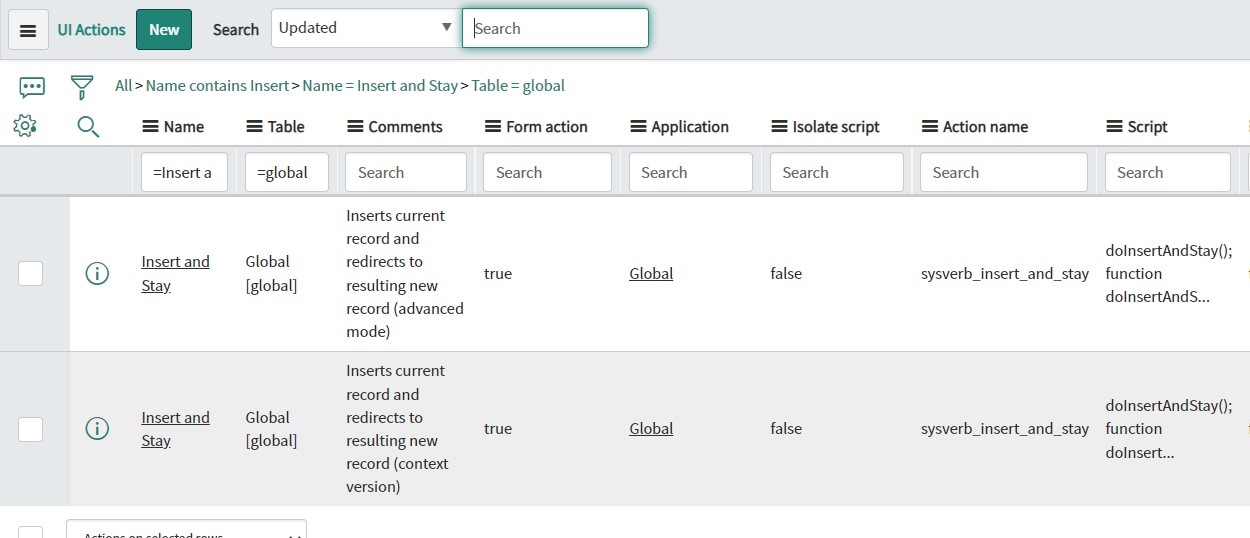
Task: Click script cell ending doInsert...
Action: click(x=1169, y=428)
